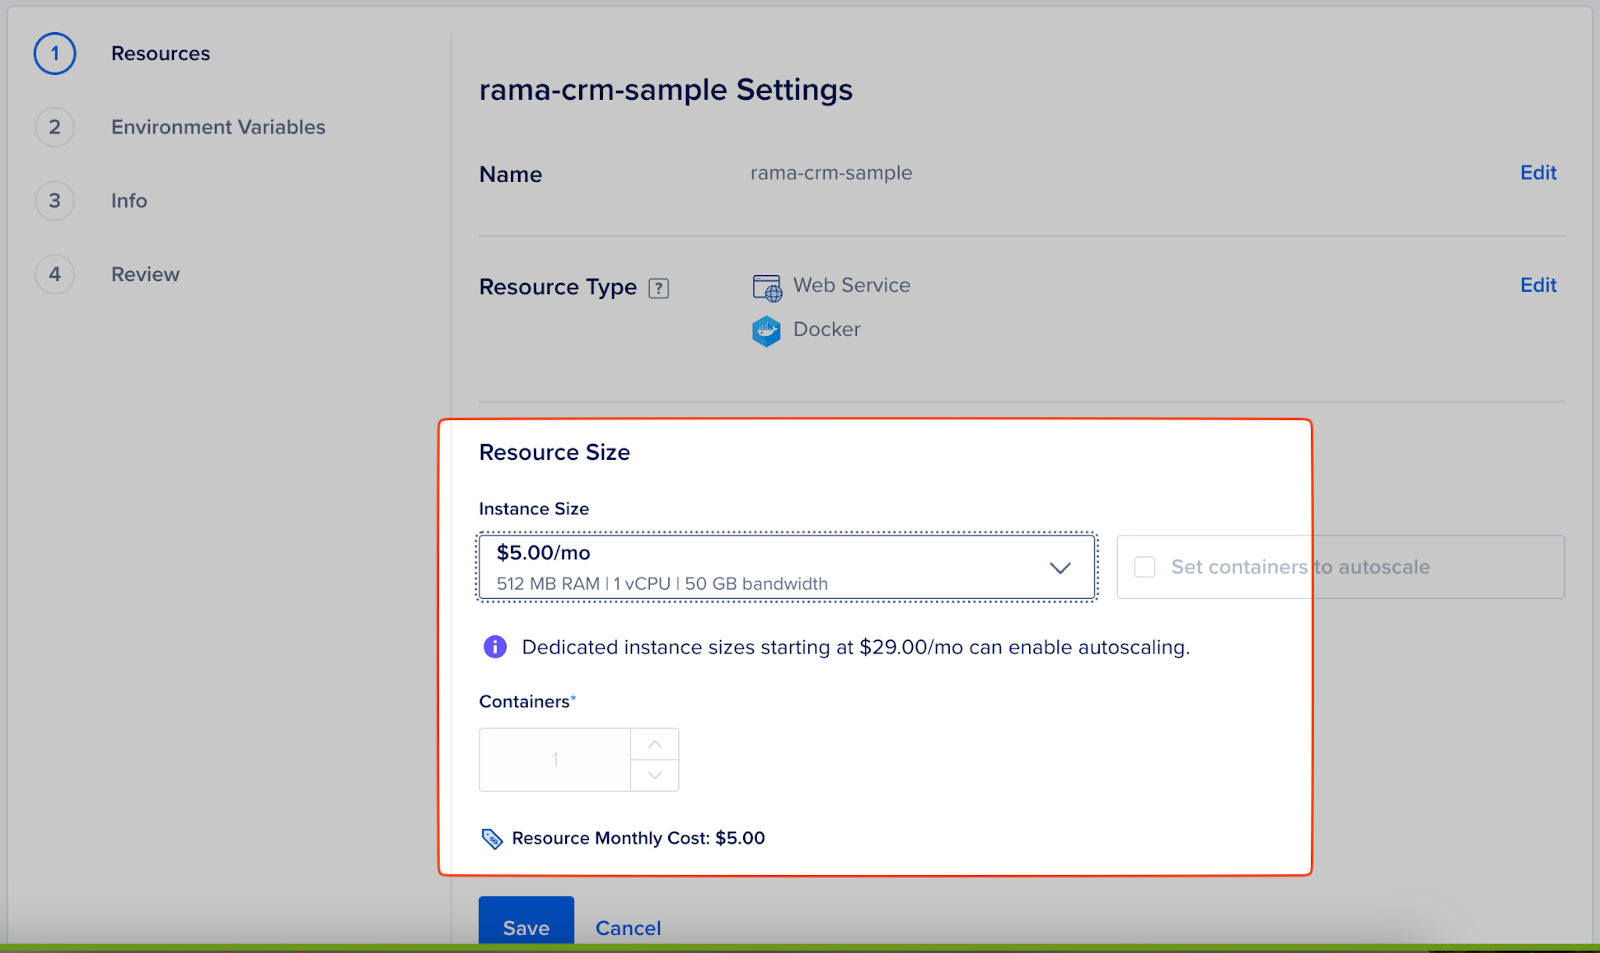Click the 'Web Service' text label
This screenshot has height=953, width=1600.
tap(852, 285)
